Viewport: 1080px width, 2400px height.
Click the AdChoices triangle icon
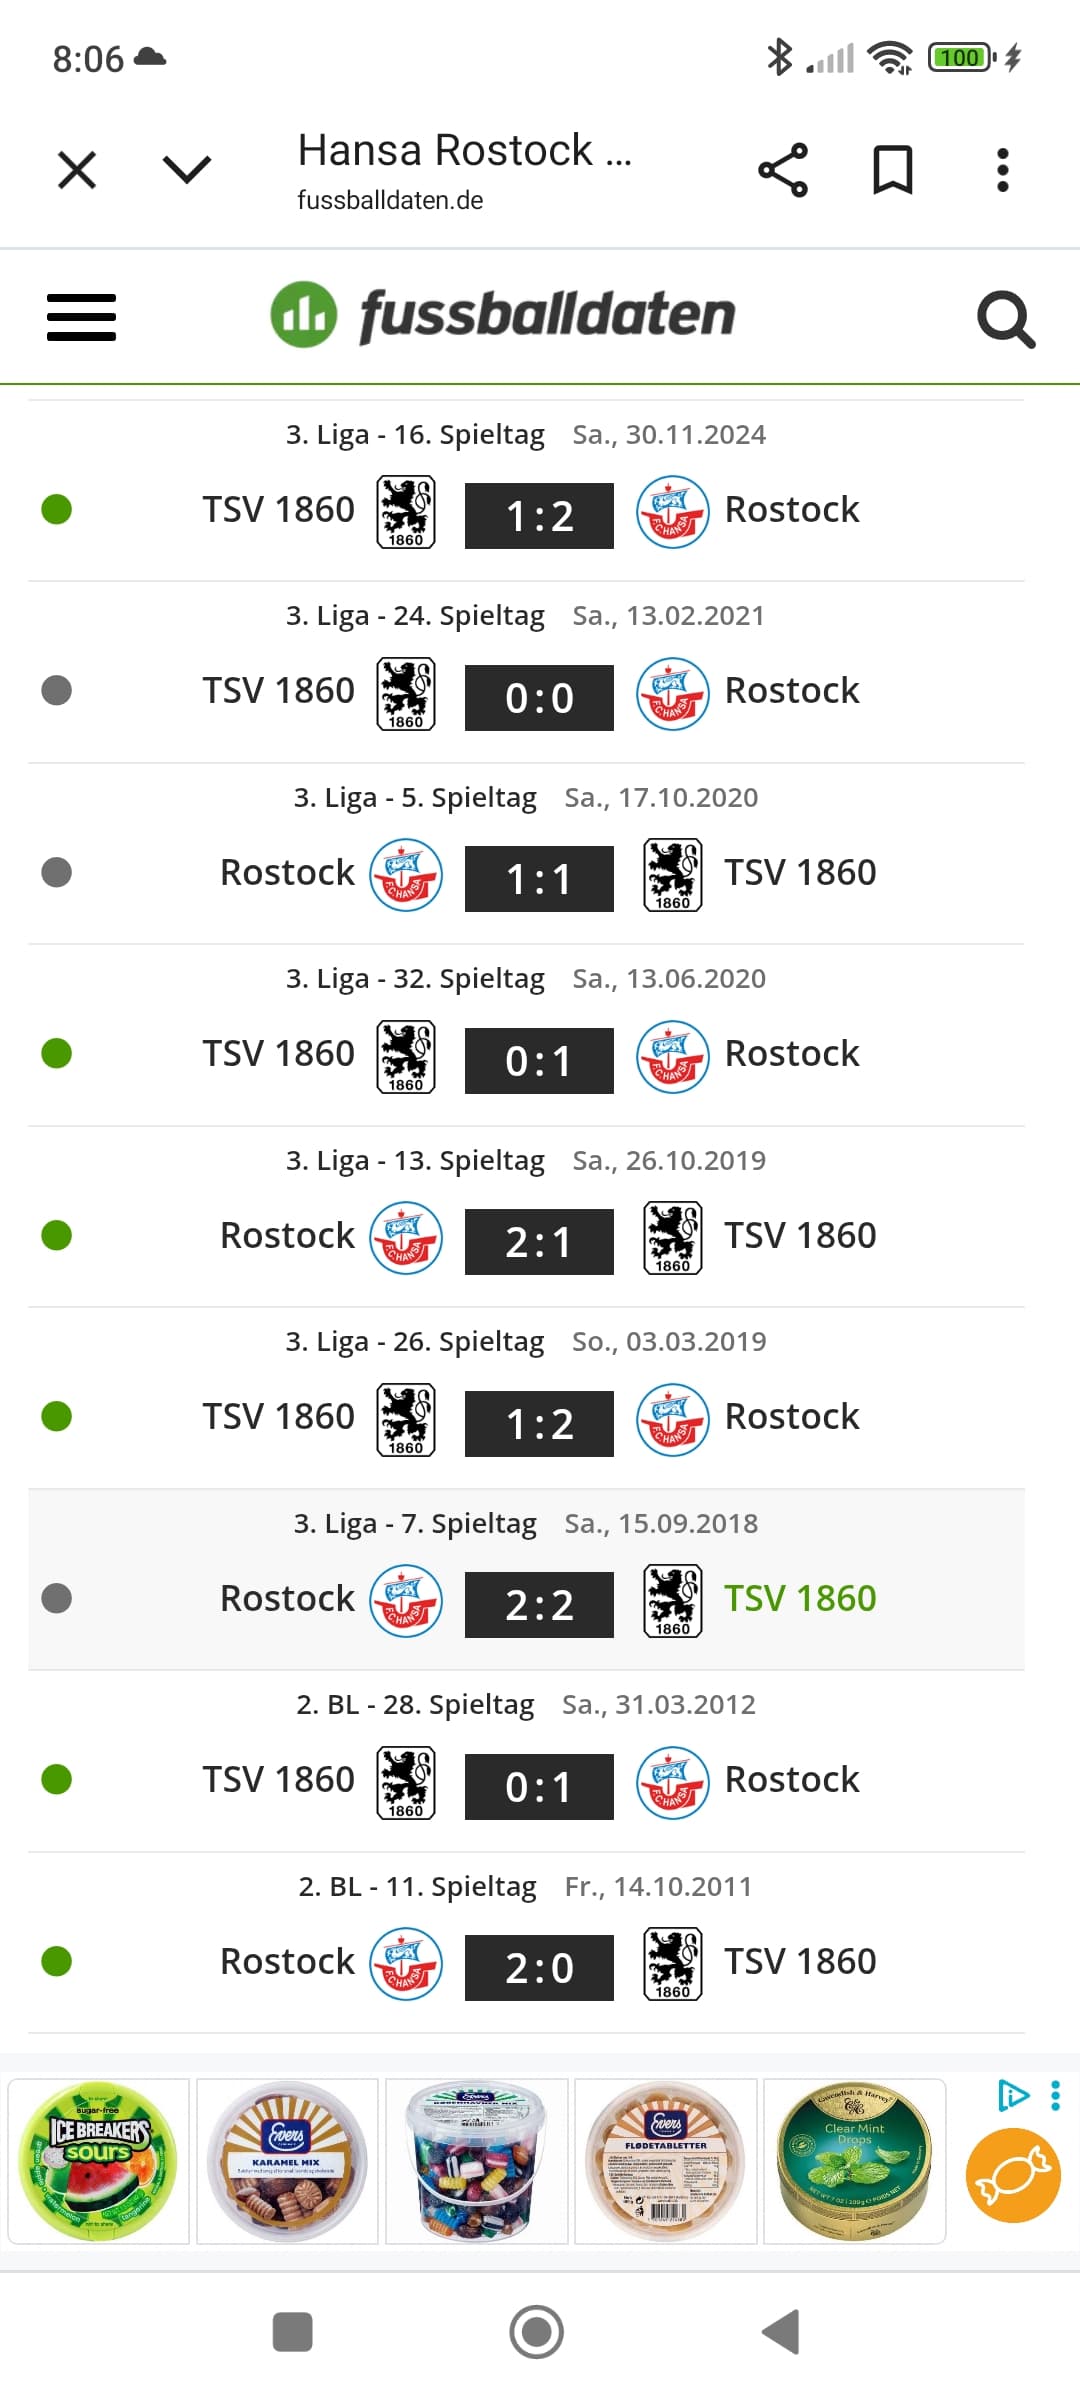point(1012,2094)
